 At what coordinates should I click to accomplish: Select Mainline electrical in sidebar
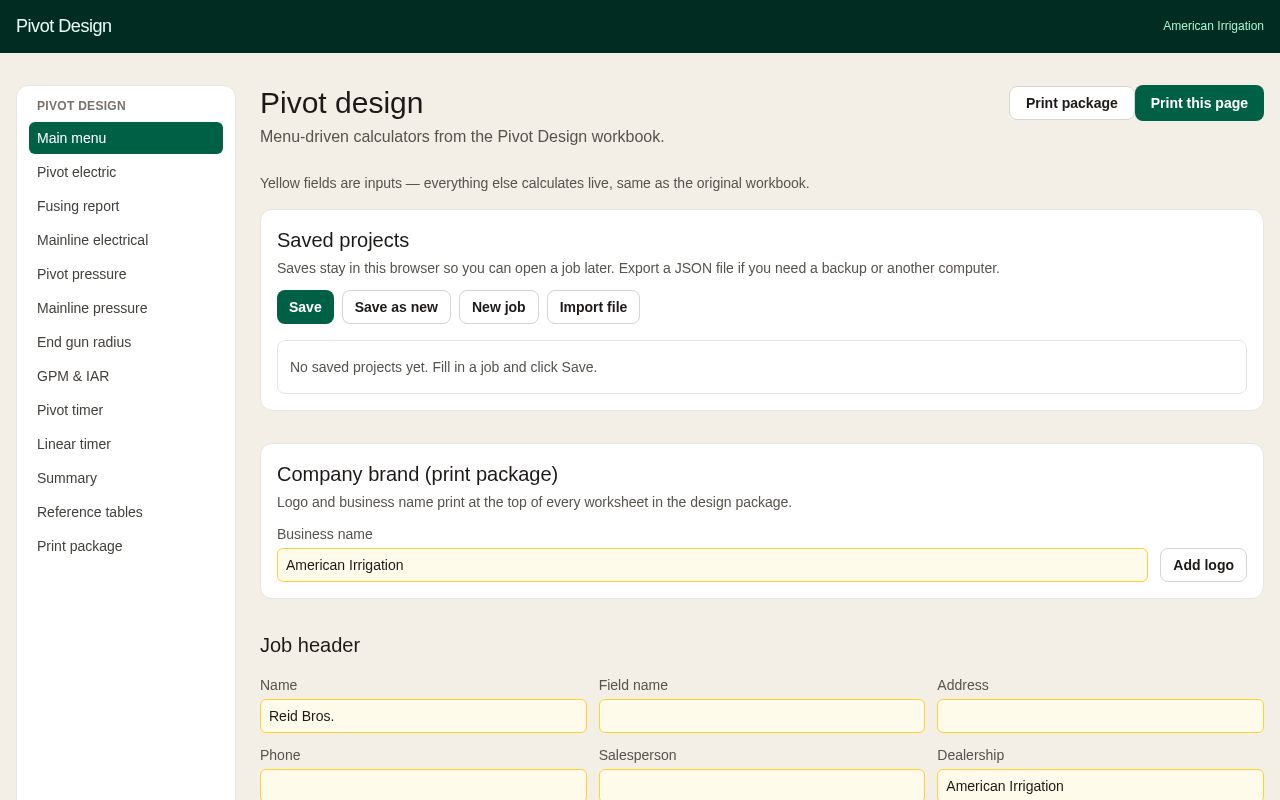click(126, 240)
